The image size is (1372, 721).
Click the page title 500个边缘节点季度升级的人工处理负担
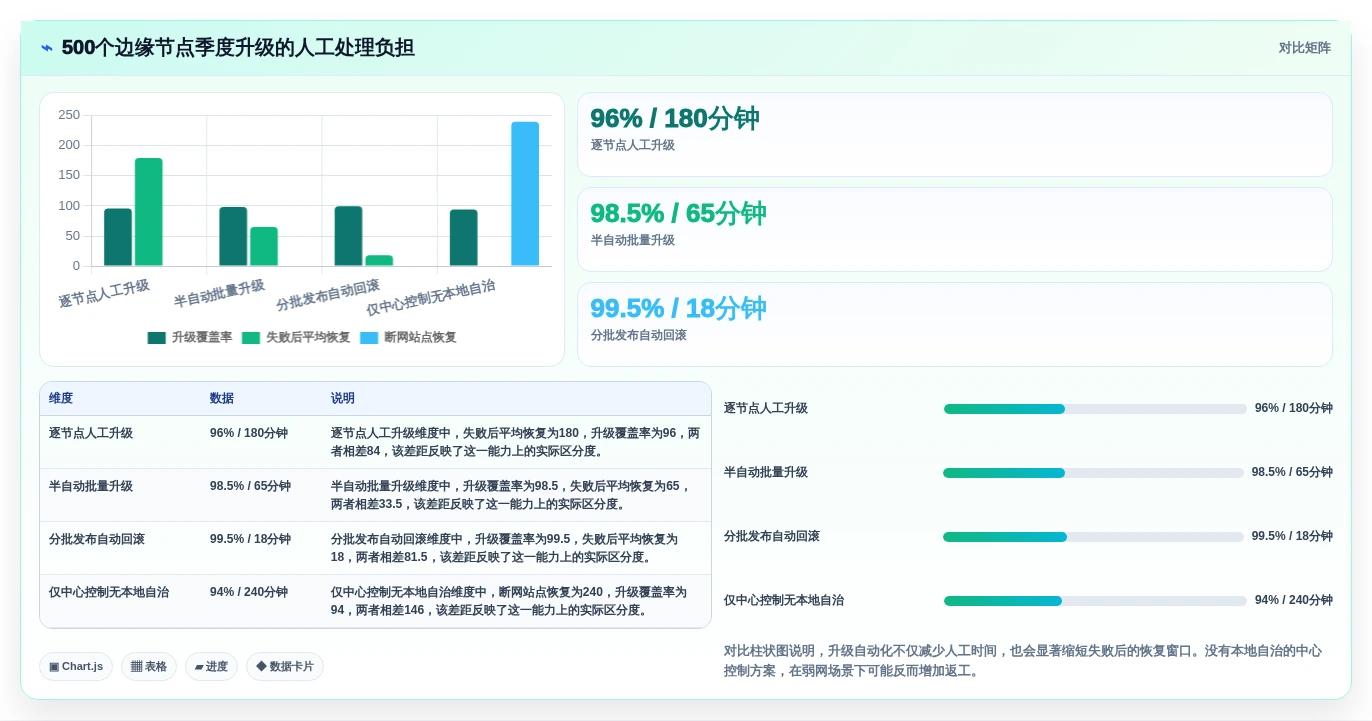(238, 48)
